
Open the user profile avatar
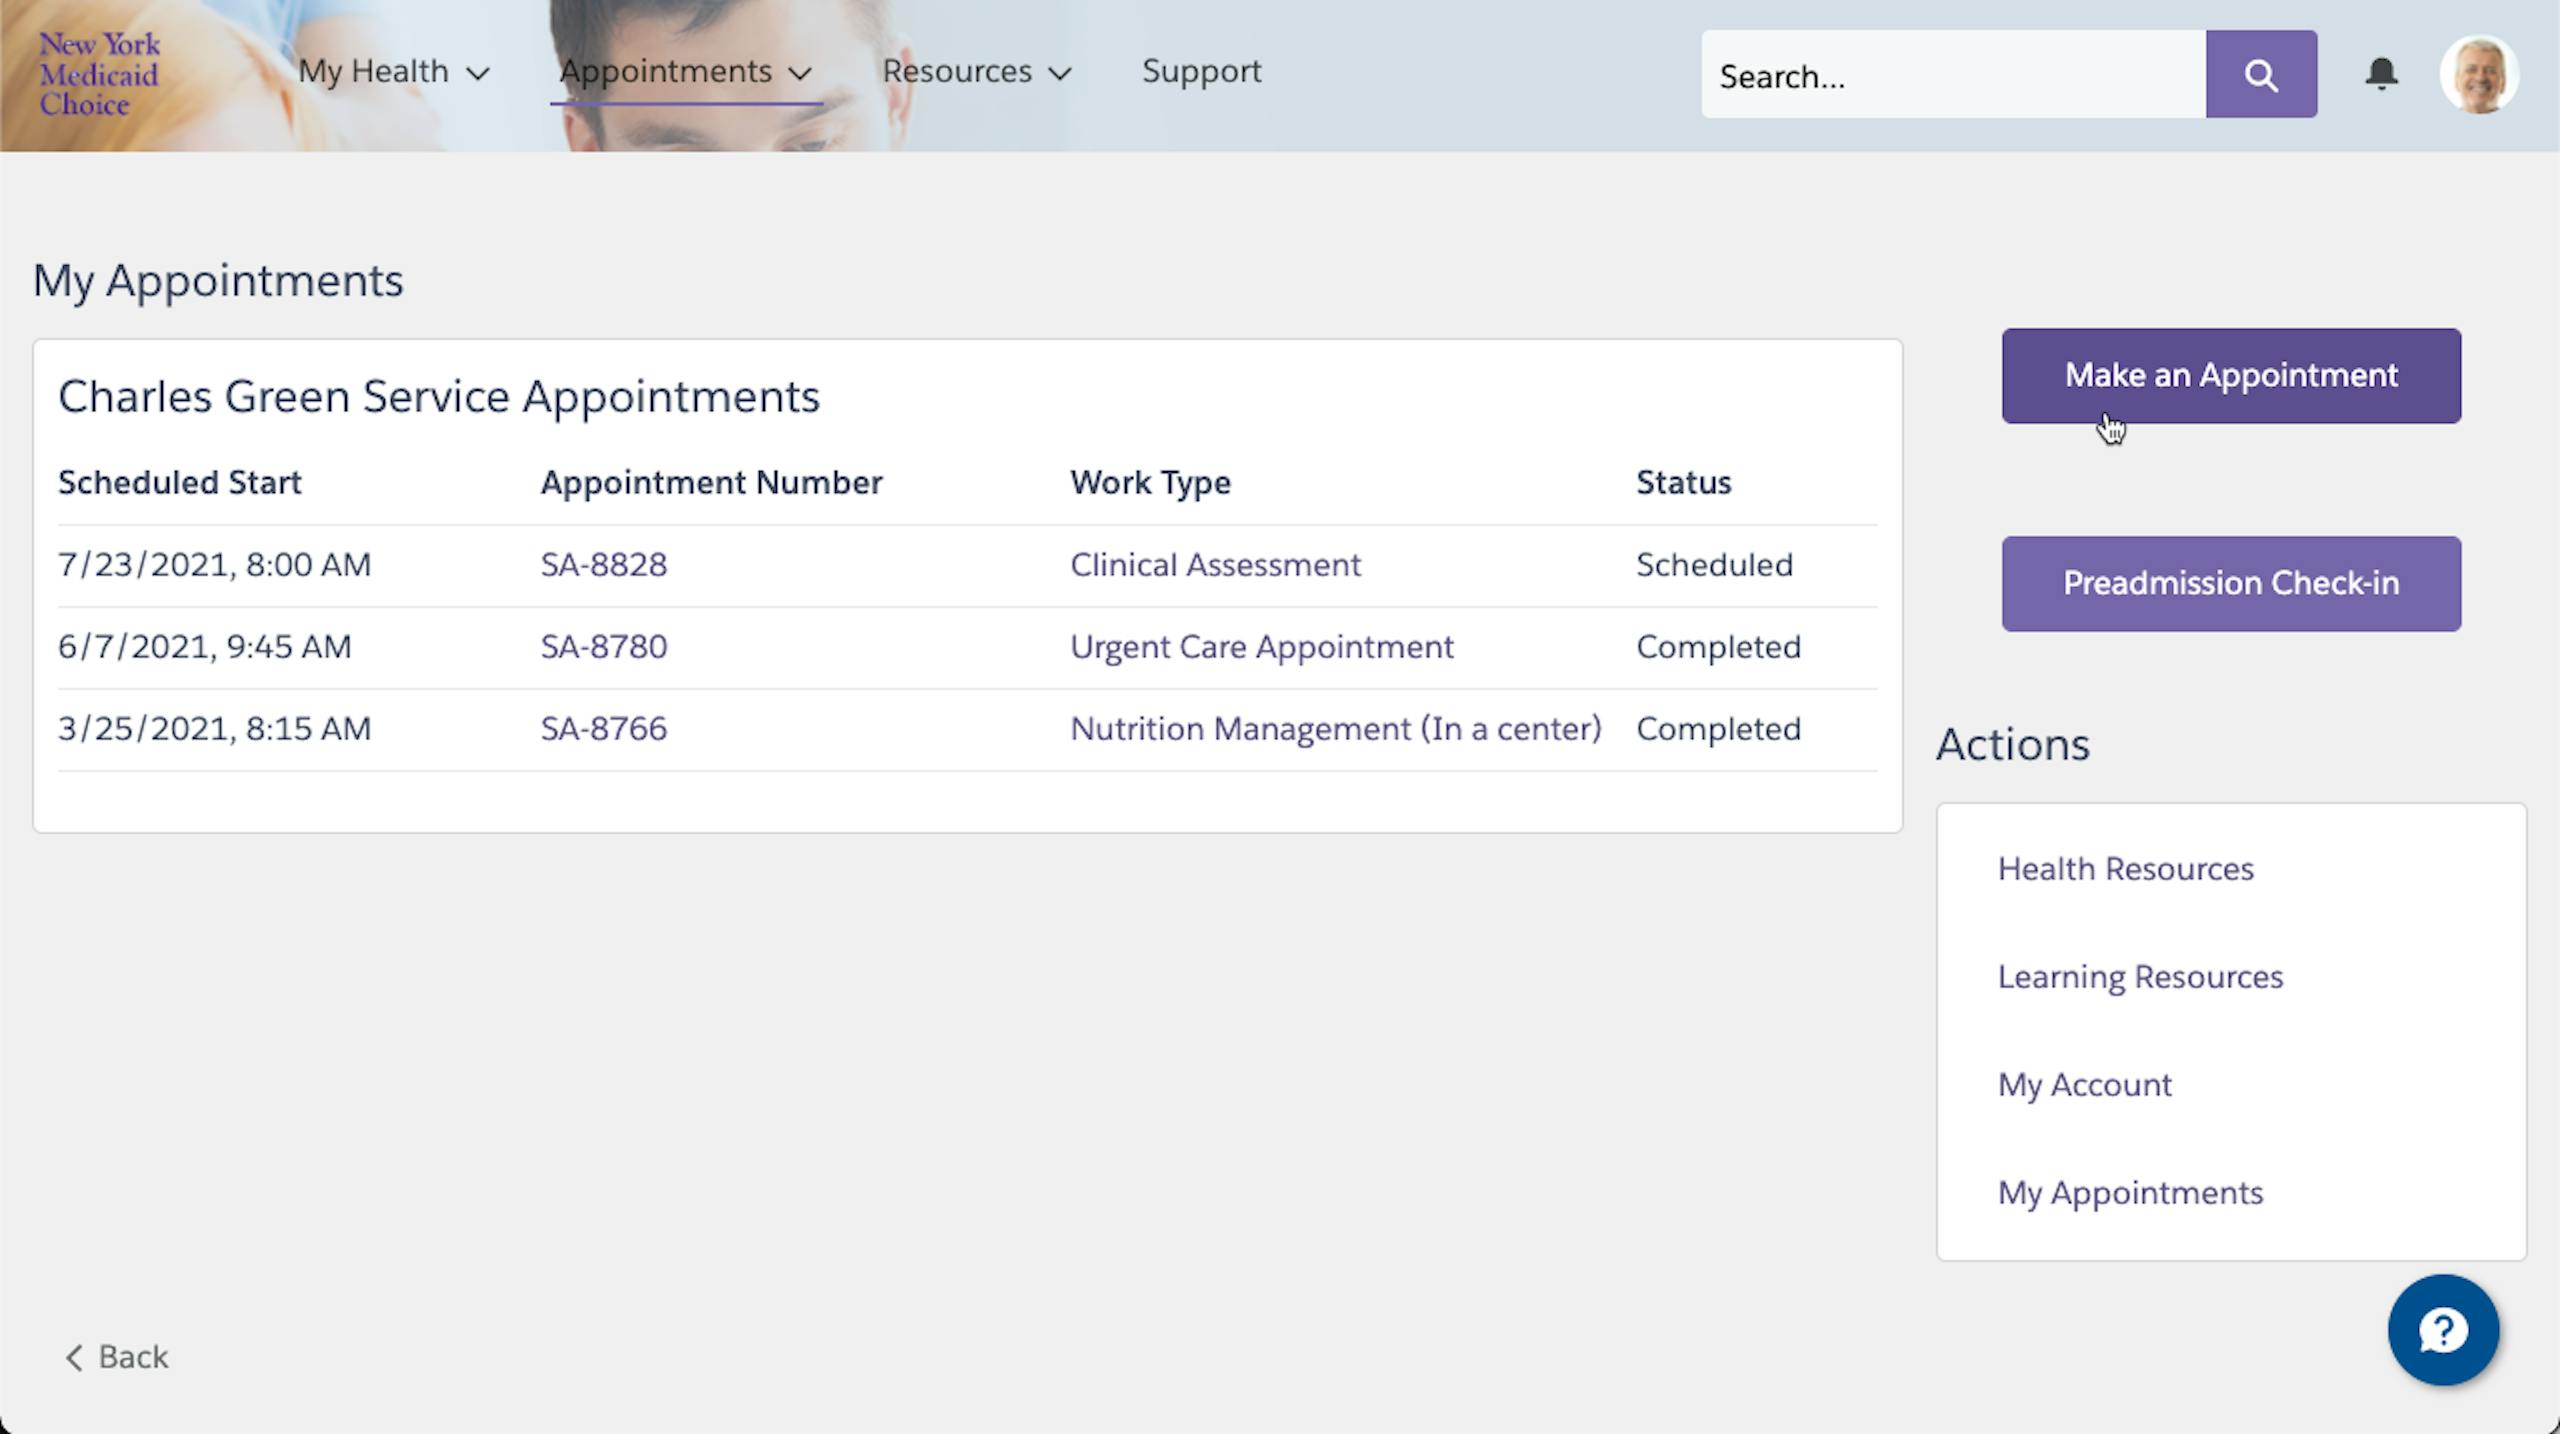tap(2478, 76)
